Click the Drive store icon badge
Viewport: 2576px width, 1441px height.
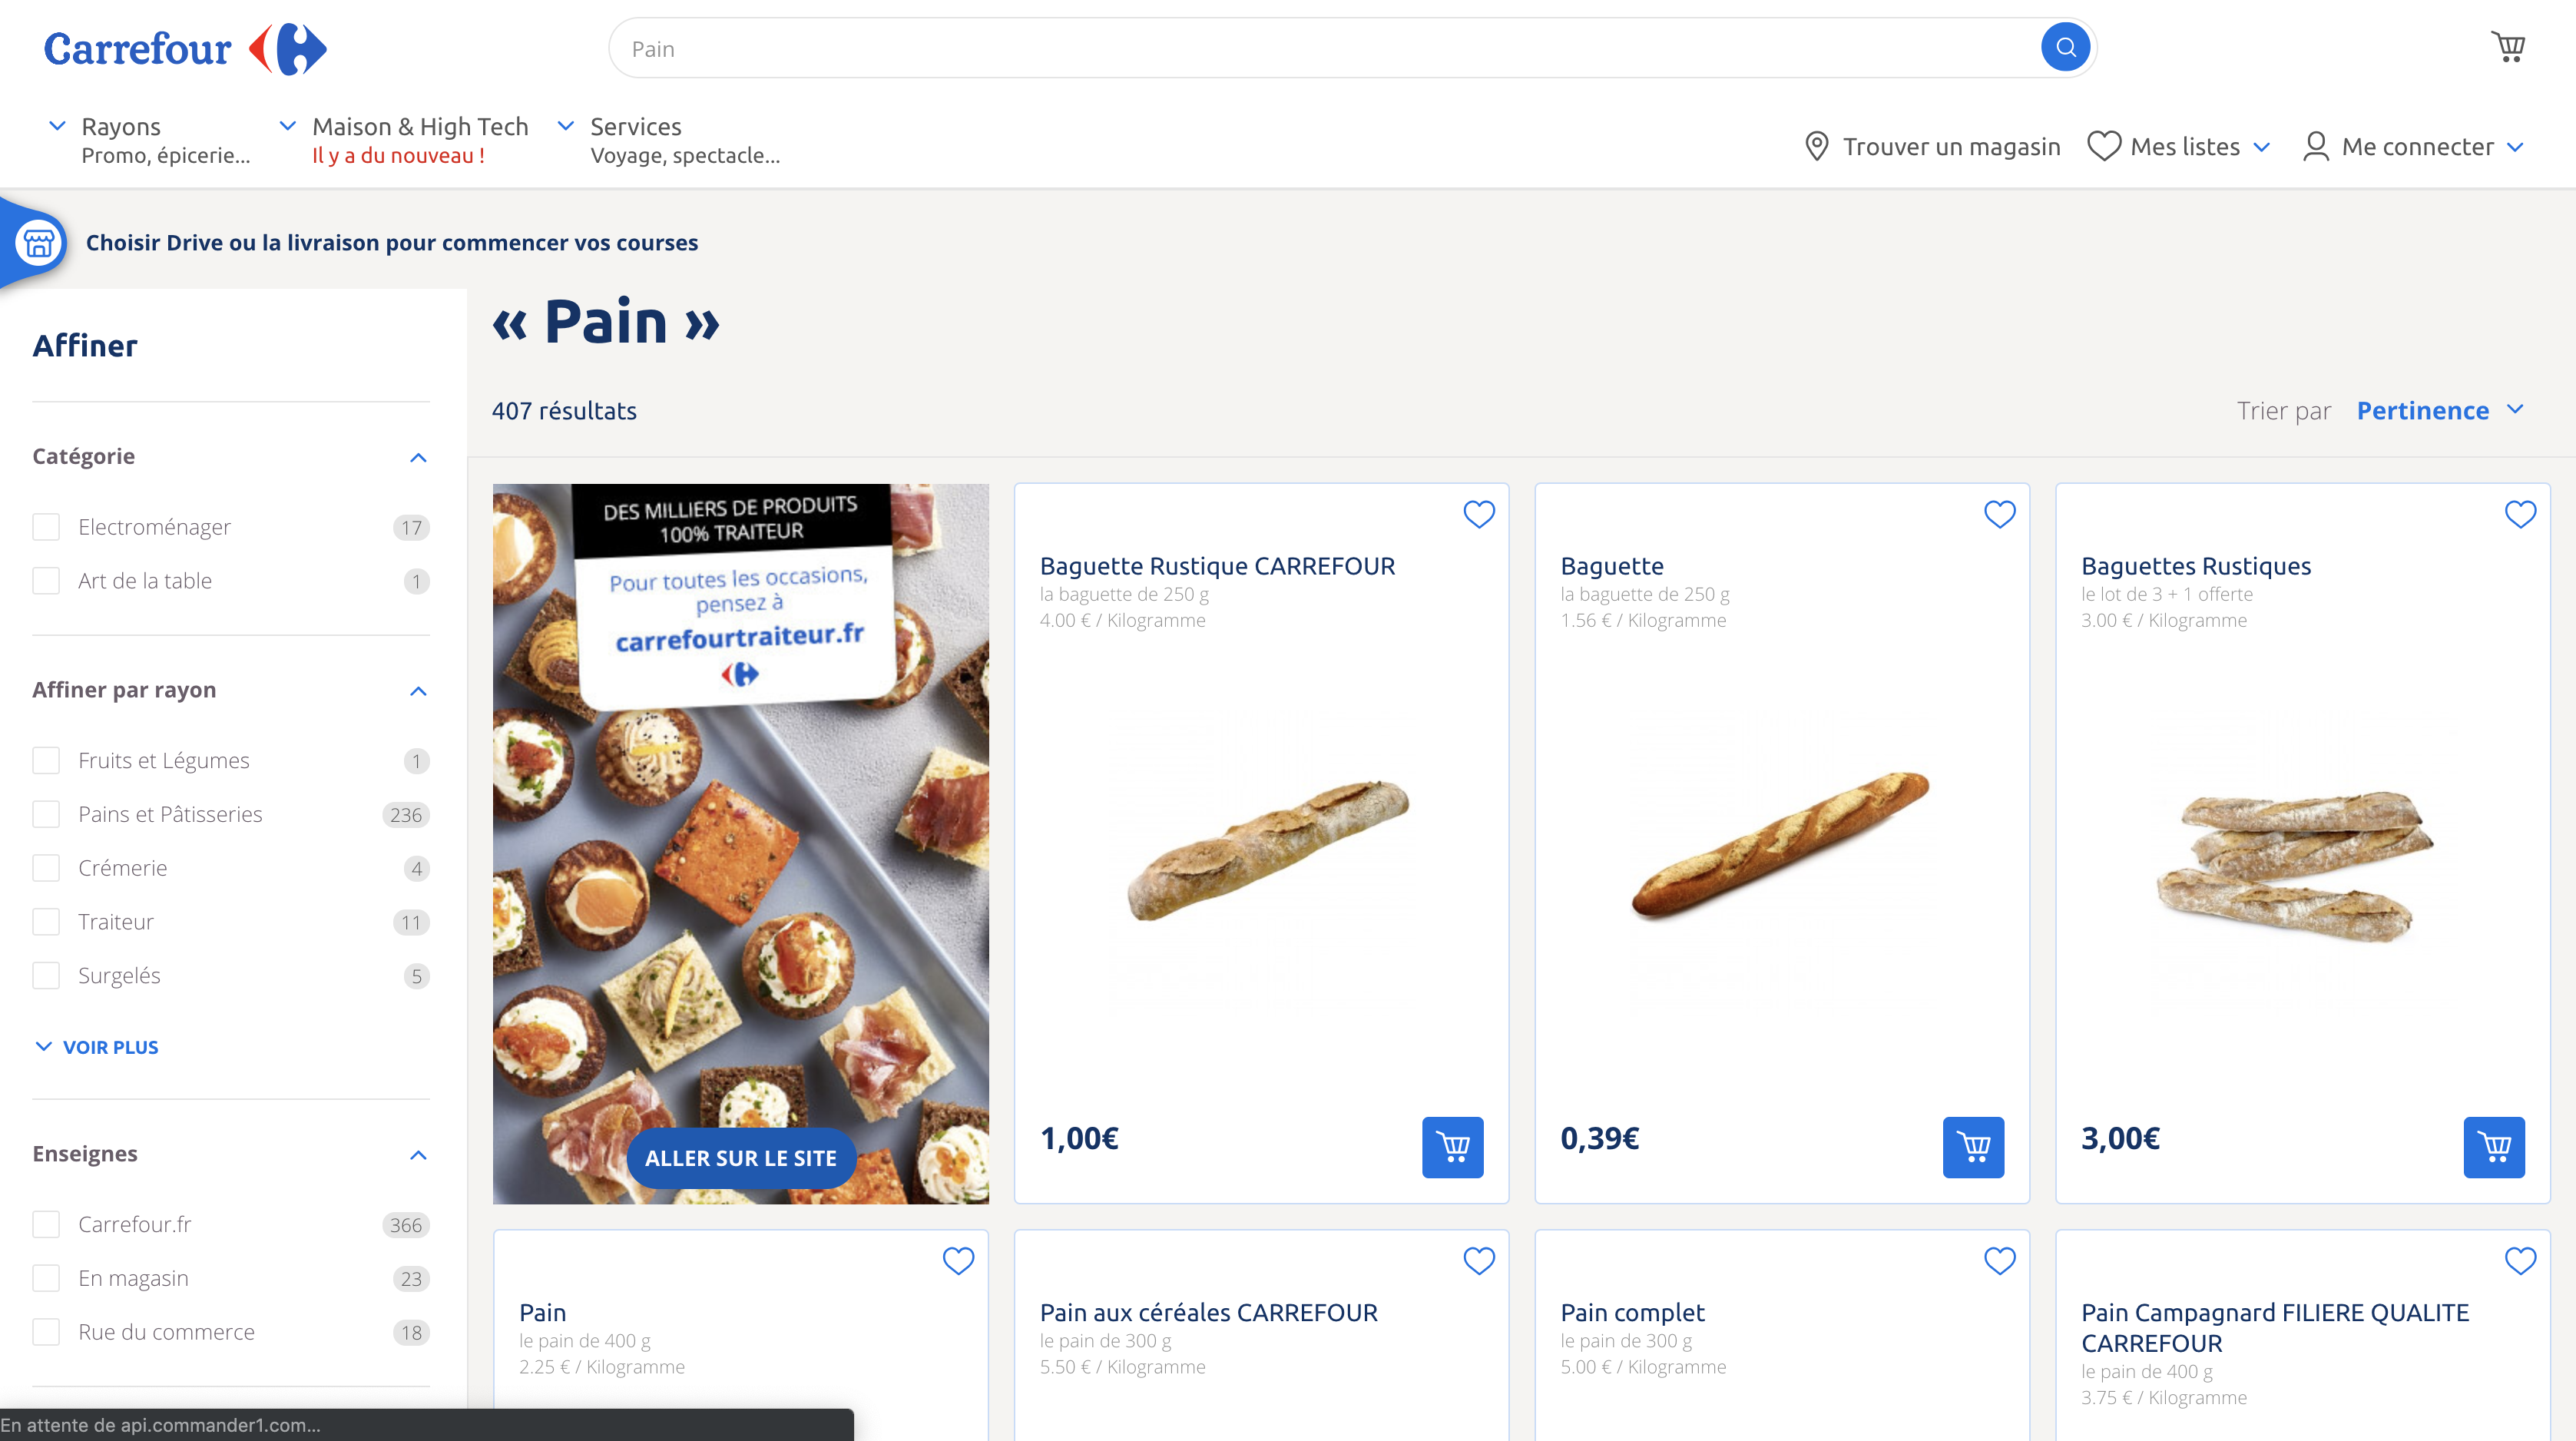[x=39, y=243]
